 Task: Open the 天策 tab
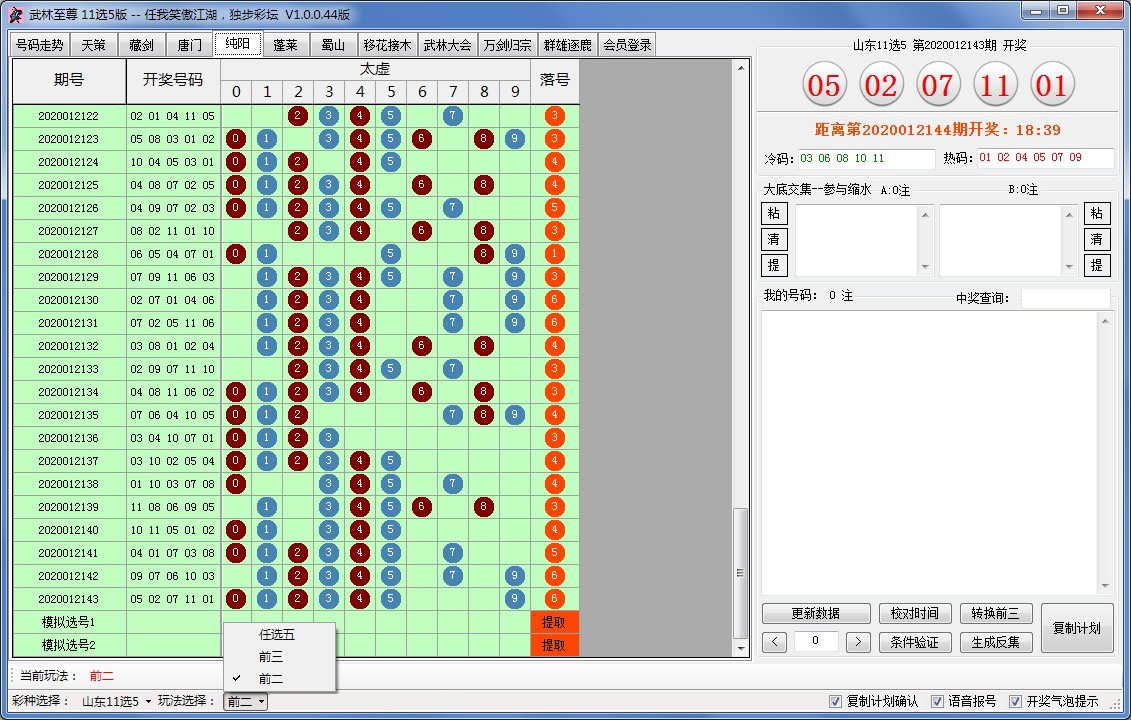click(x=96, y=44)
